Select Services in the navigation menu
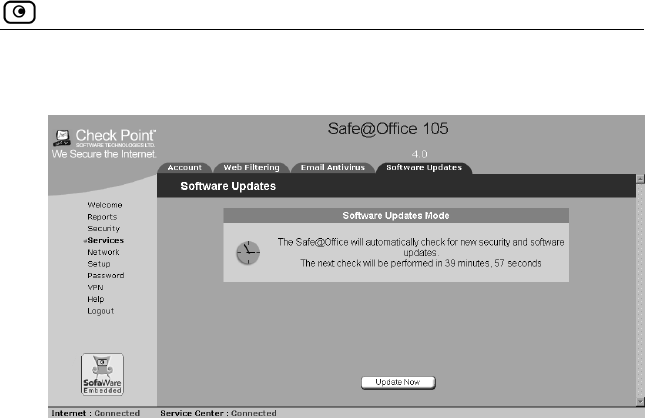Screen dimensions: 645x418 pyautogui.click(x=105, y=240)
